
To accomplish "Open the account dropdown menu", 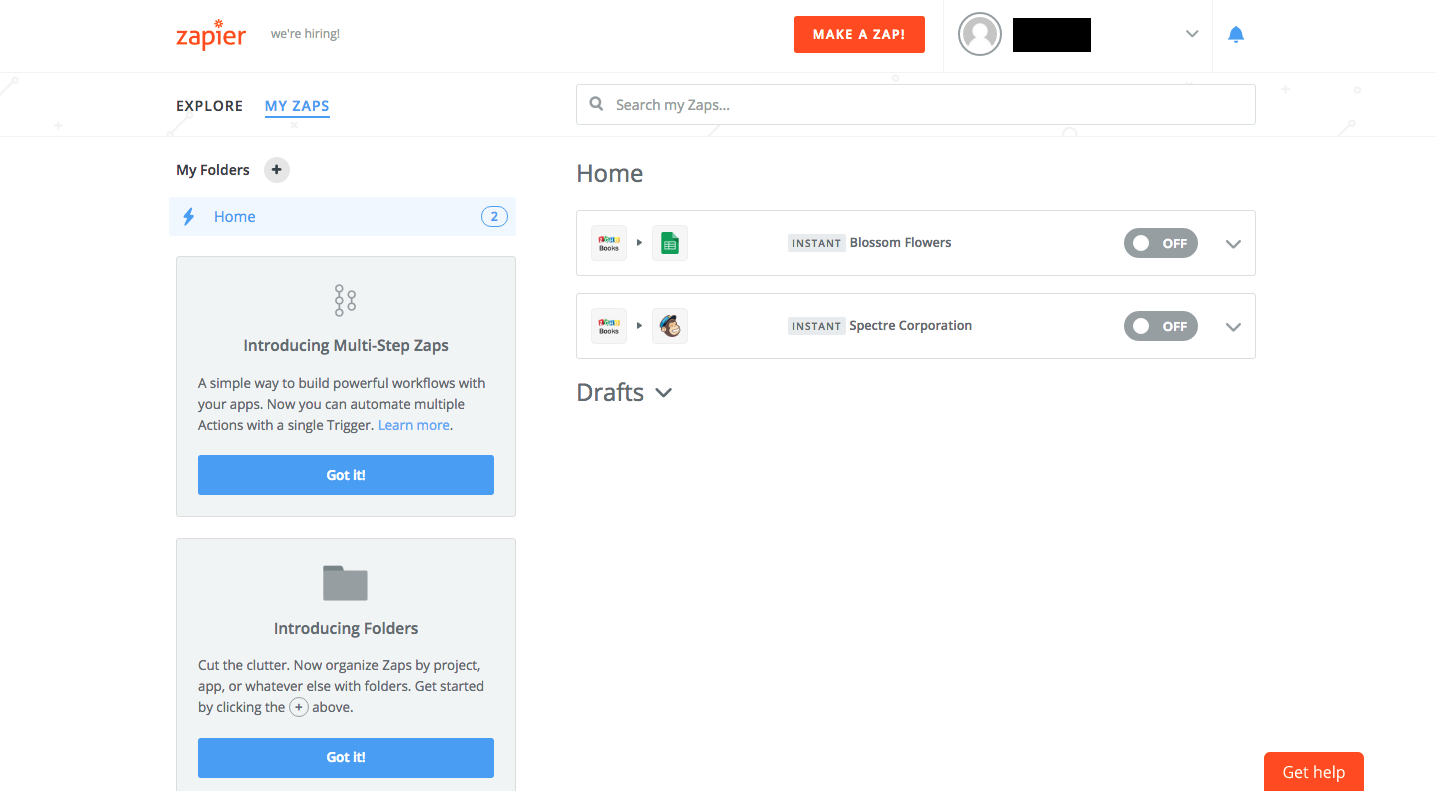I will 1192,34.
